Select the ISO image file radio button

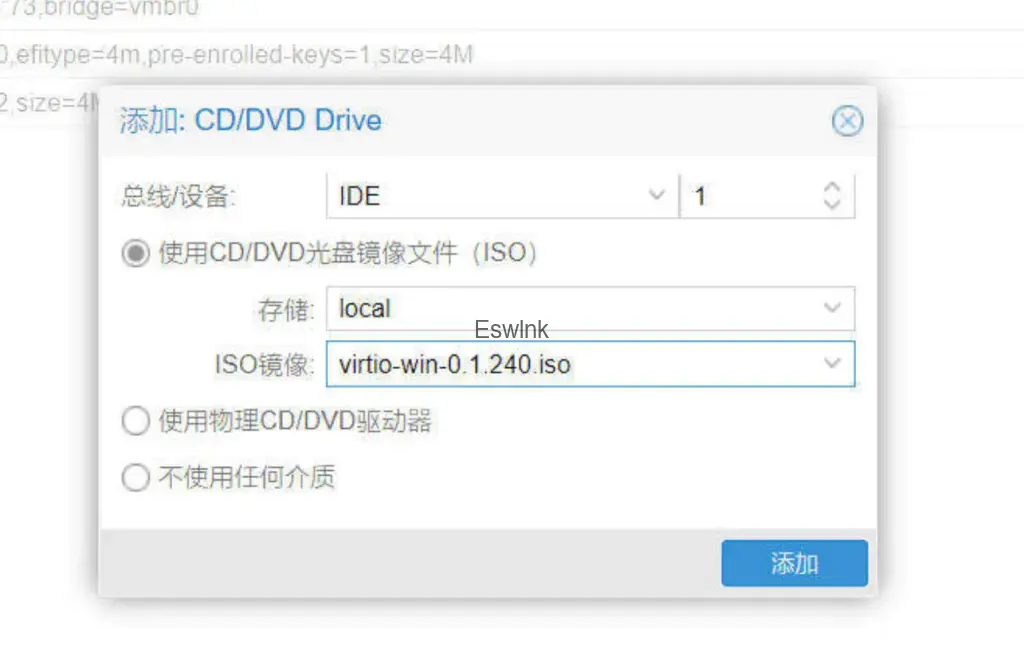[x=136, y=253]
